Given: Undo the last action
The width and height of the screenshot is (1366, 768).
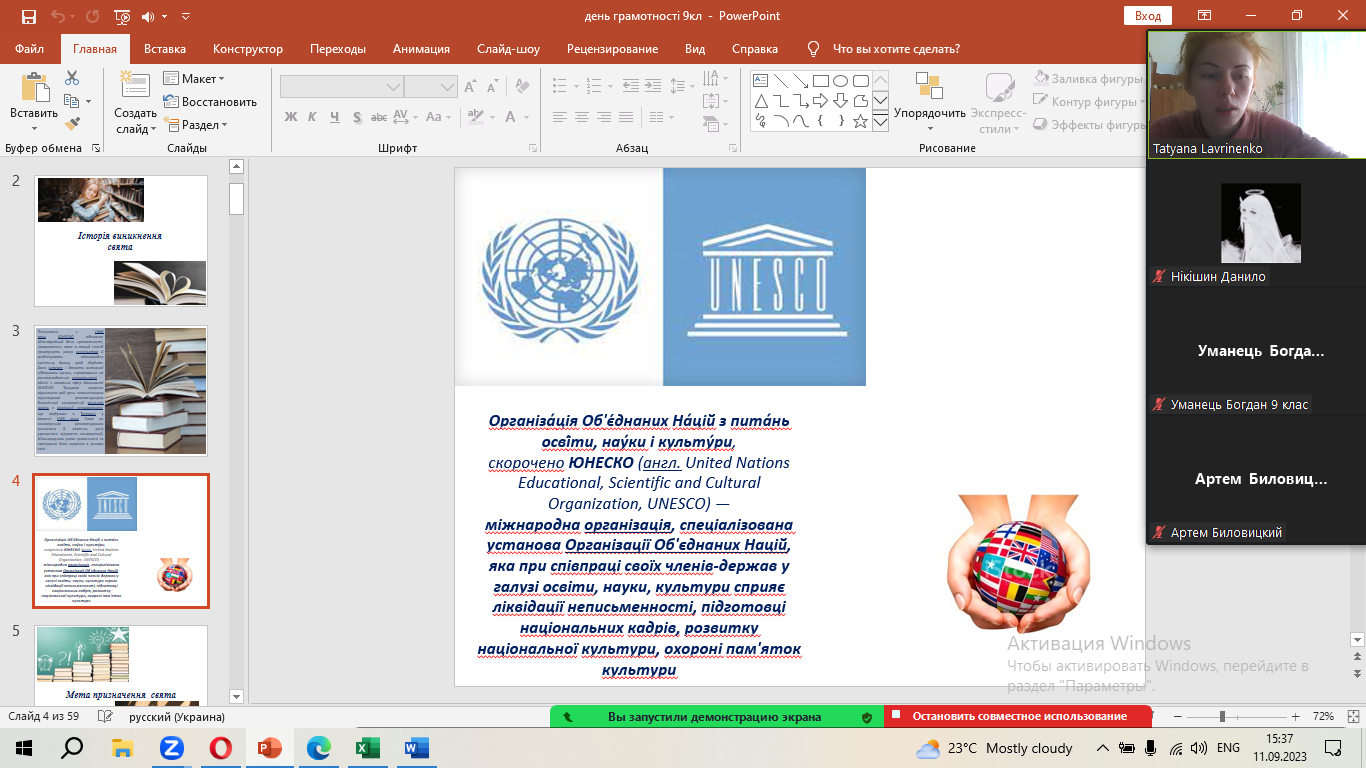Looking at the screenshot, I should coord(57,16).
